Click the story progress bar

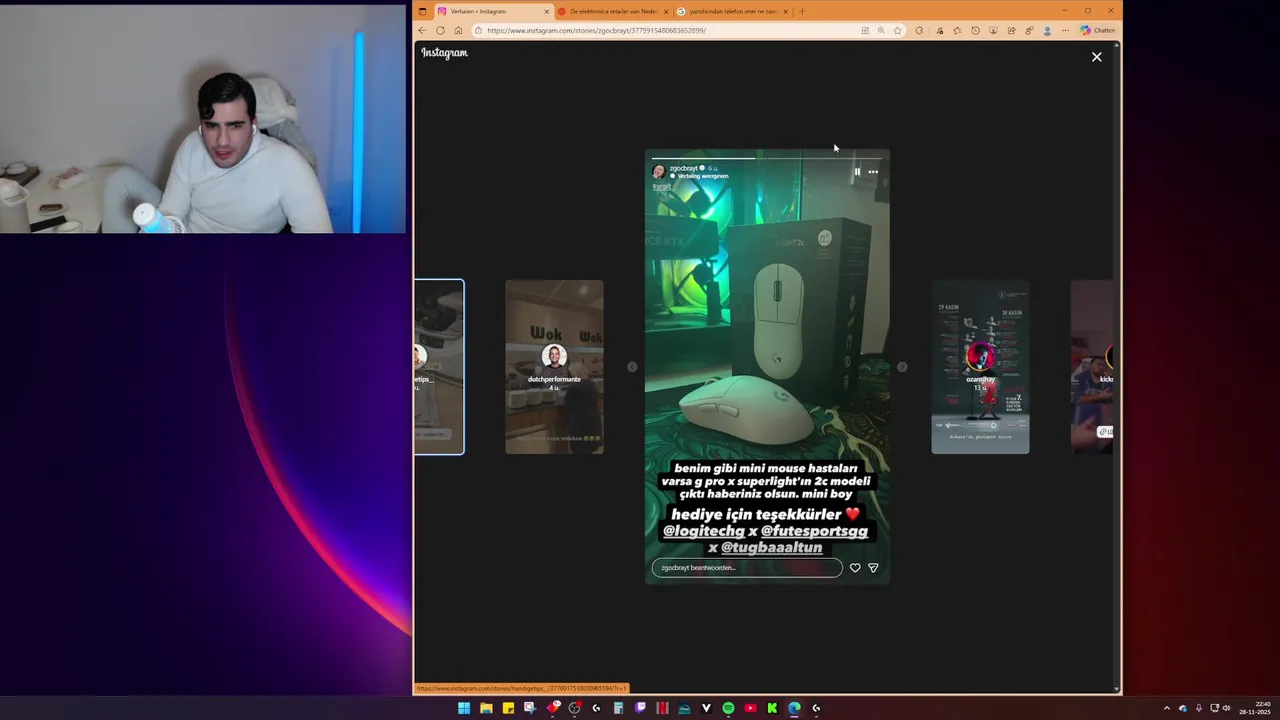point(767,158)
